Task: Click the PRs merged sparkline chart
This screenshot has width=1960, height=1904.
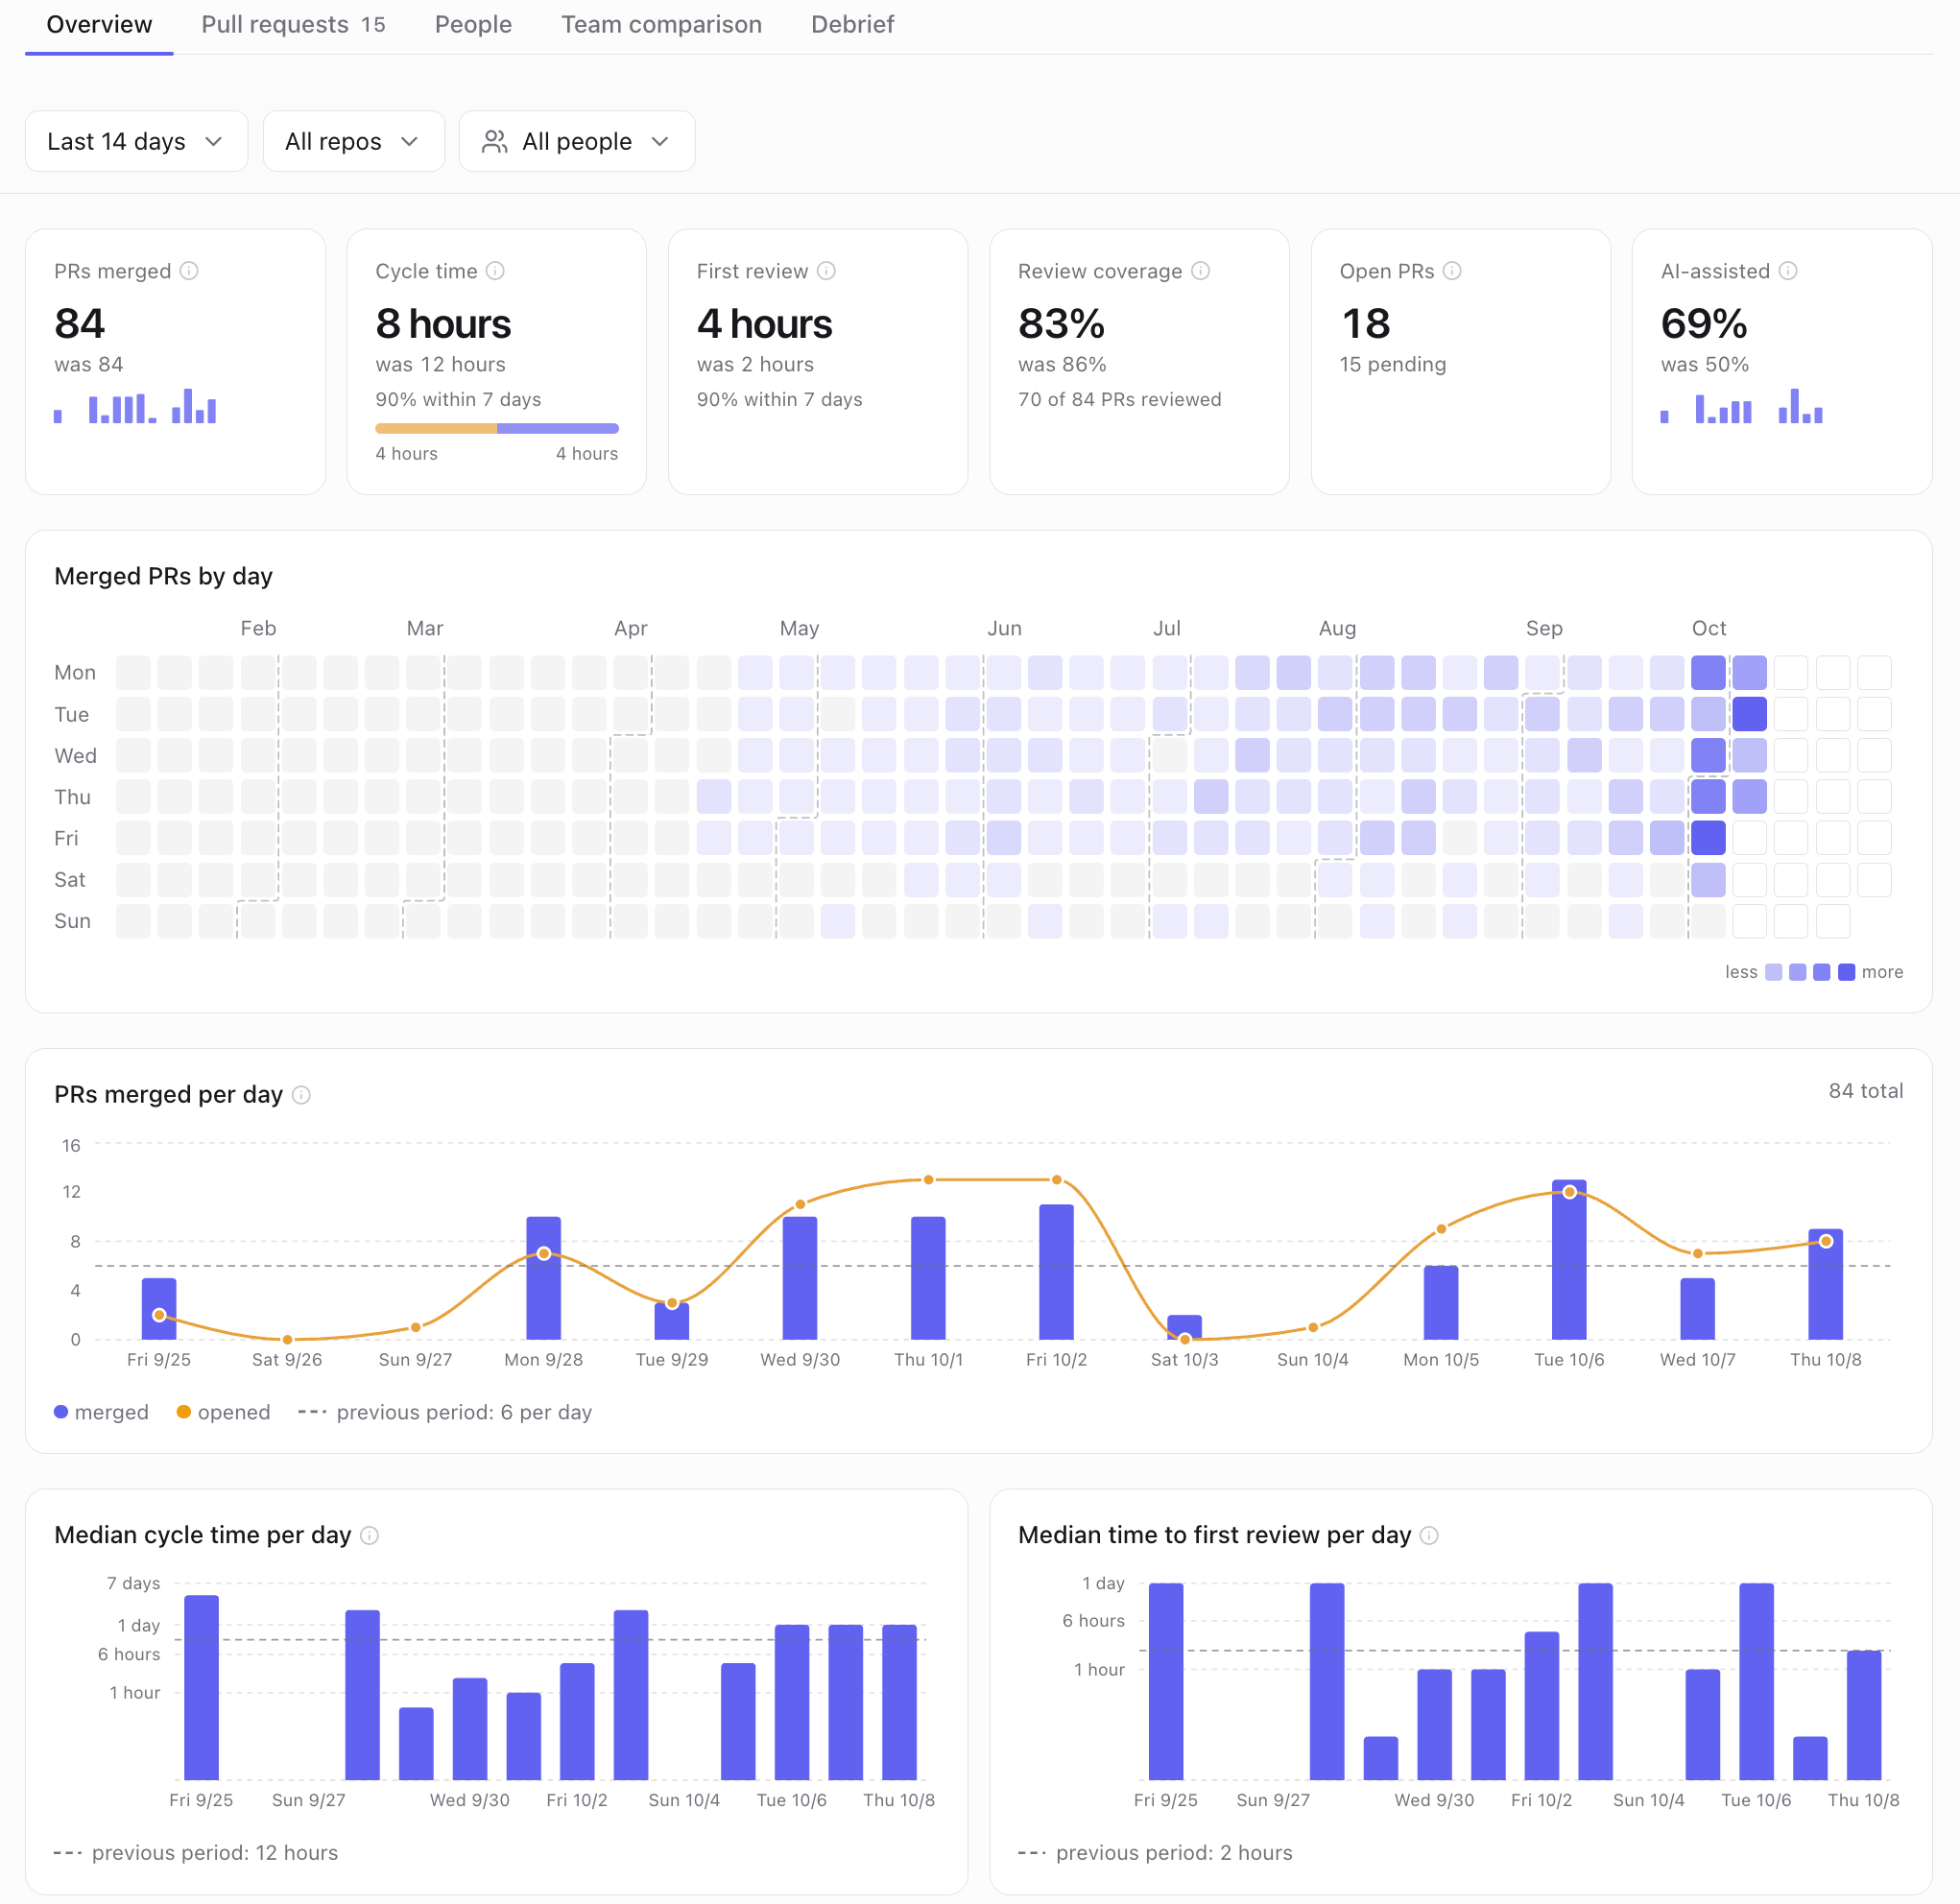Action: (135, 406)
